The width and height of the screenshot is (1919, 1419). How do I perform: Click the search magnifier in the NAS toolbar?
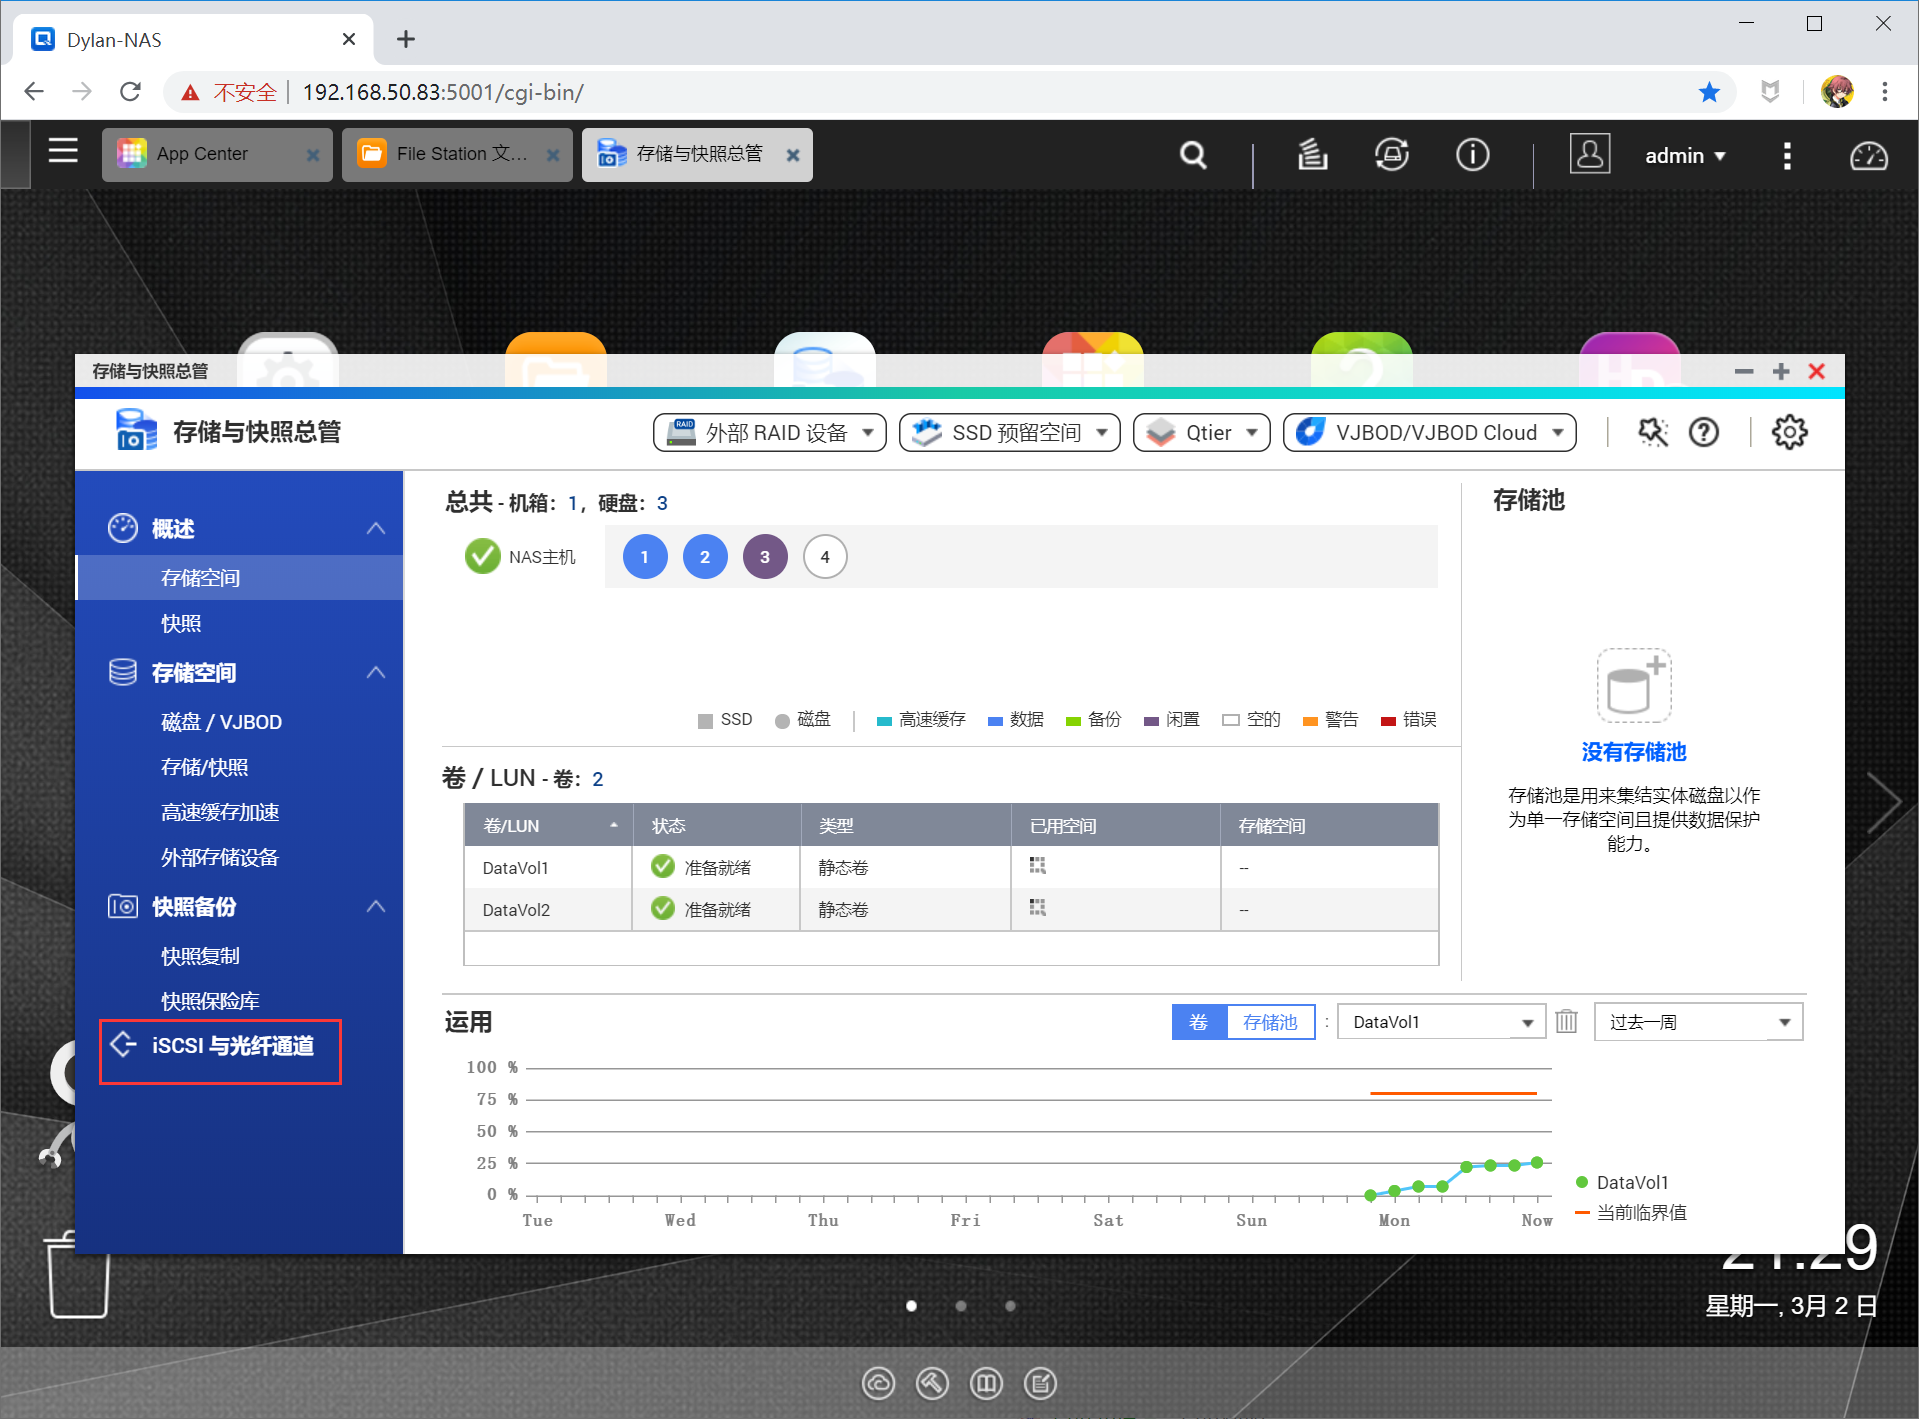point(1193,156)
